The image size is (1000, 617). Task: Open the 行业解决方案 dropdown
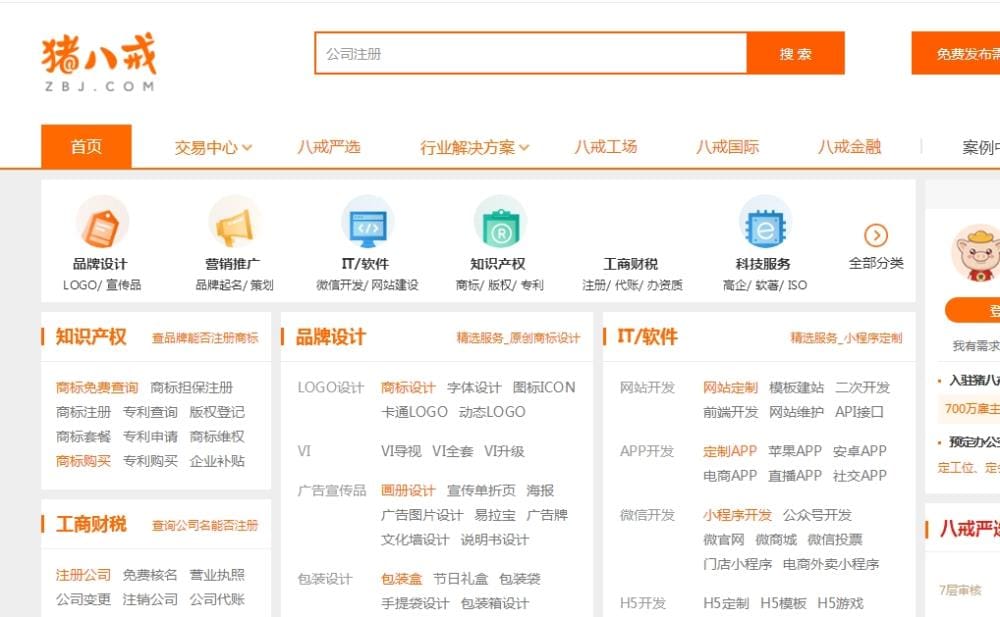[x=471, y=145]
